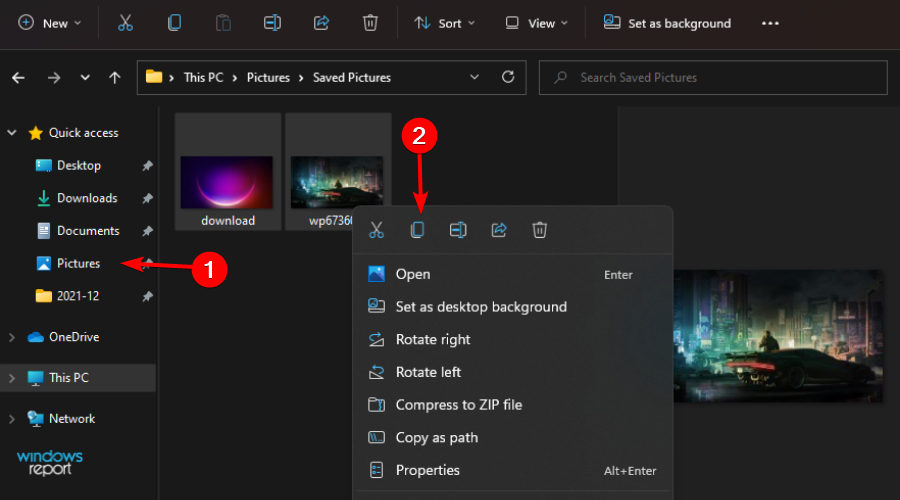Click the Cut scissors icon in the context menu
This screenshot has height=500, width=900.
[376, 230]
